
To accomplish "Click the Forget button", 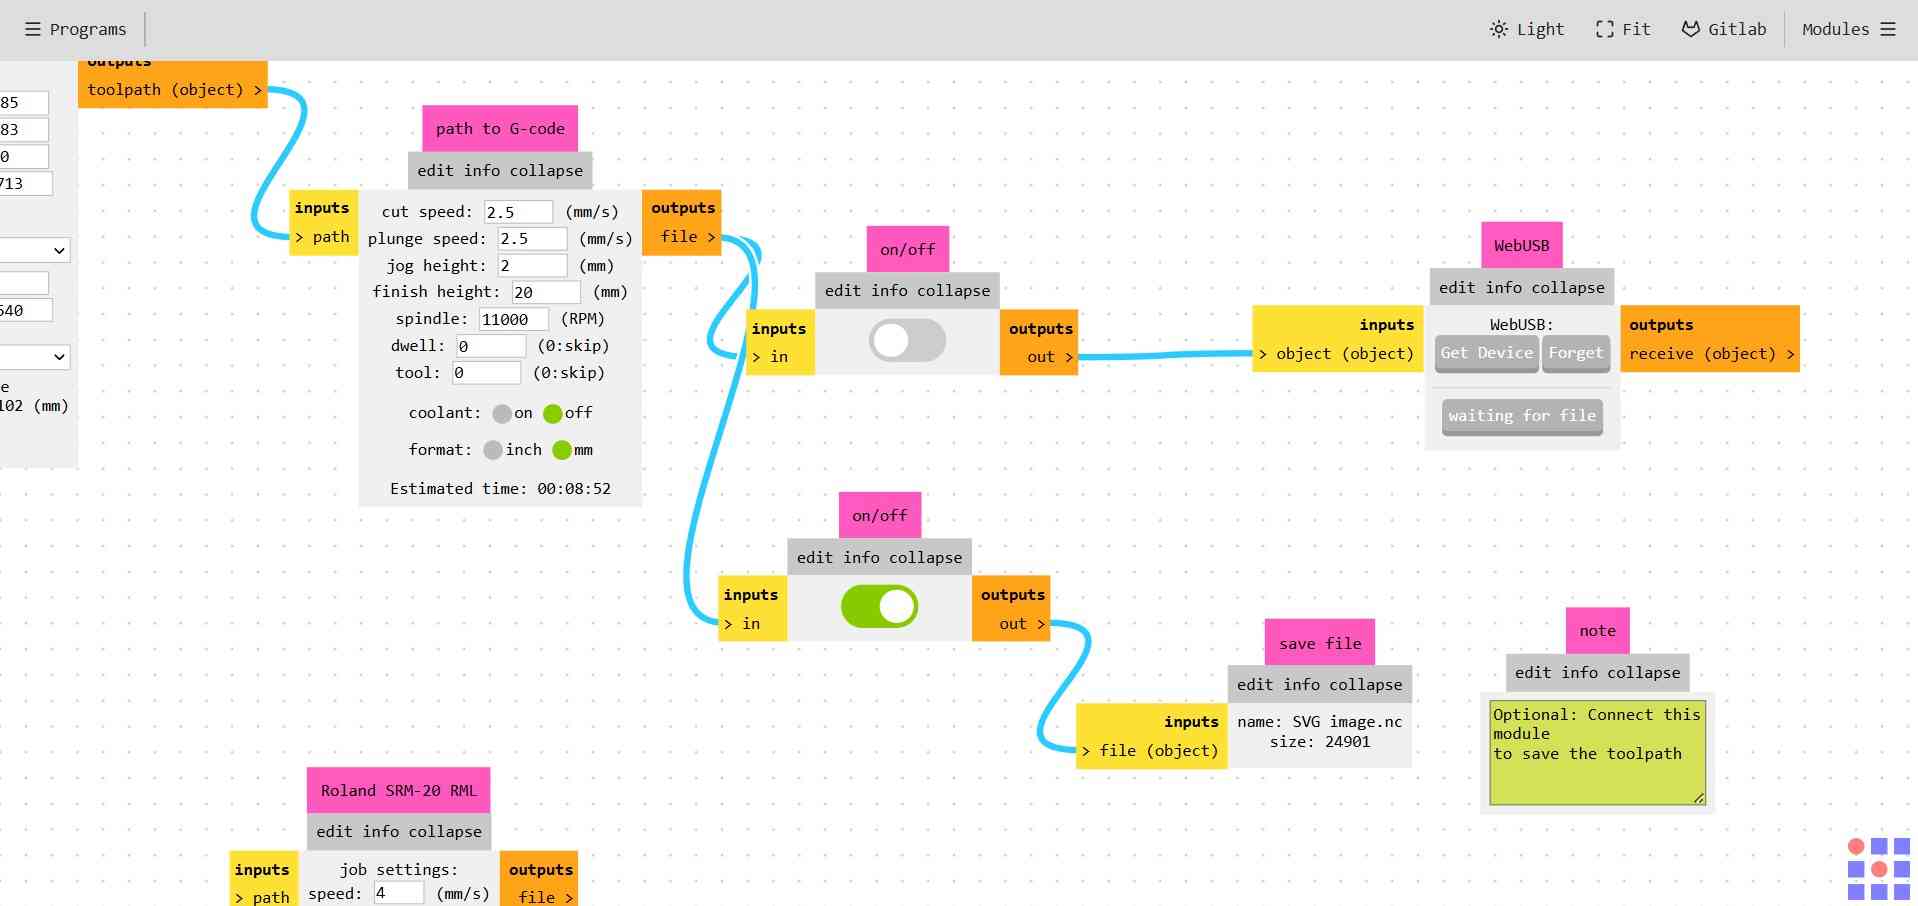I will 1575,353.
